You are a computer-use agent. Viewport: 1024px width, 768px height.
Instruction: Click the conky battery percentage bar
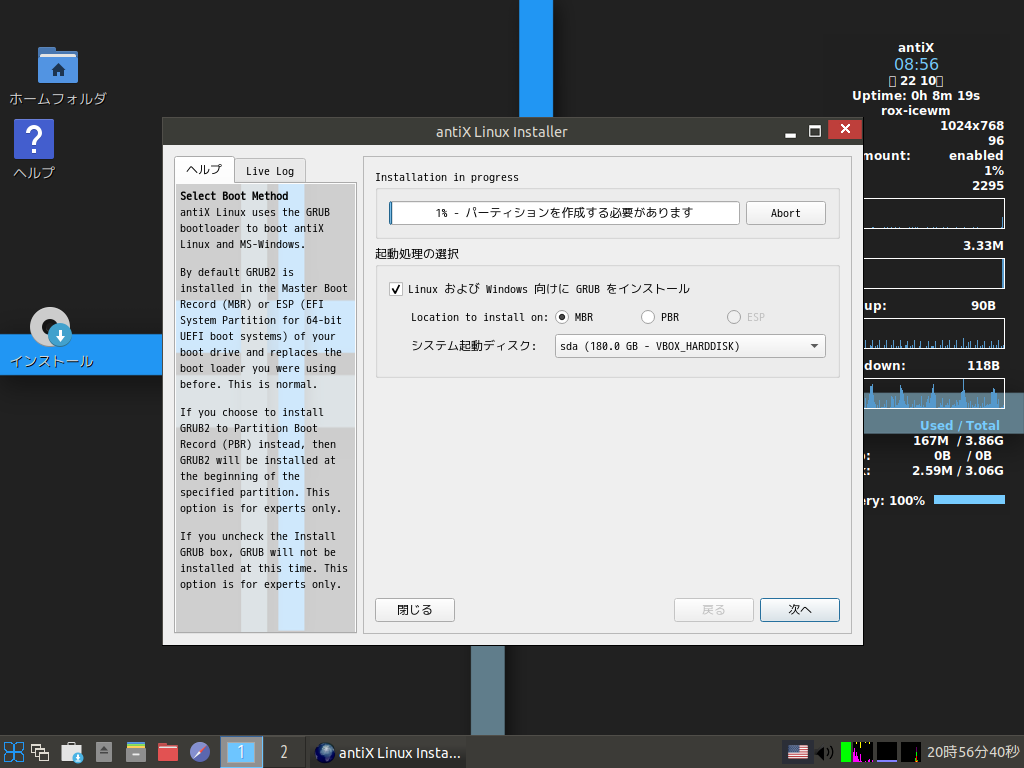point(969,500)
